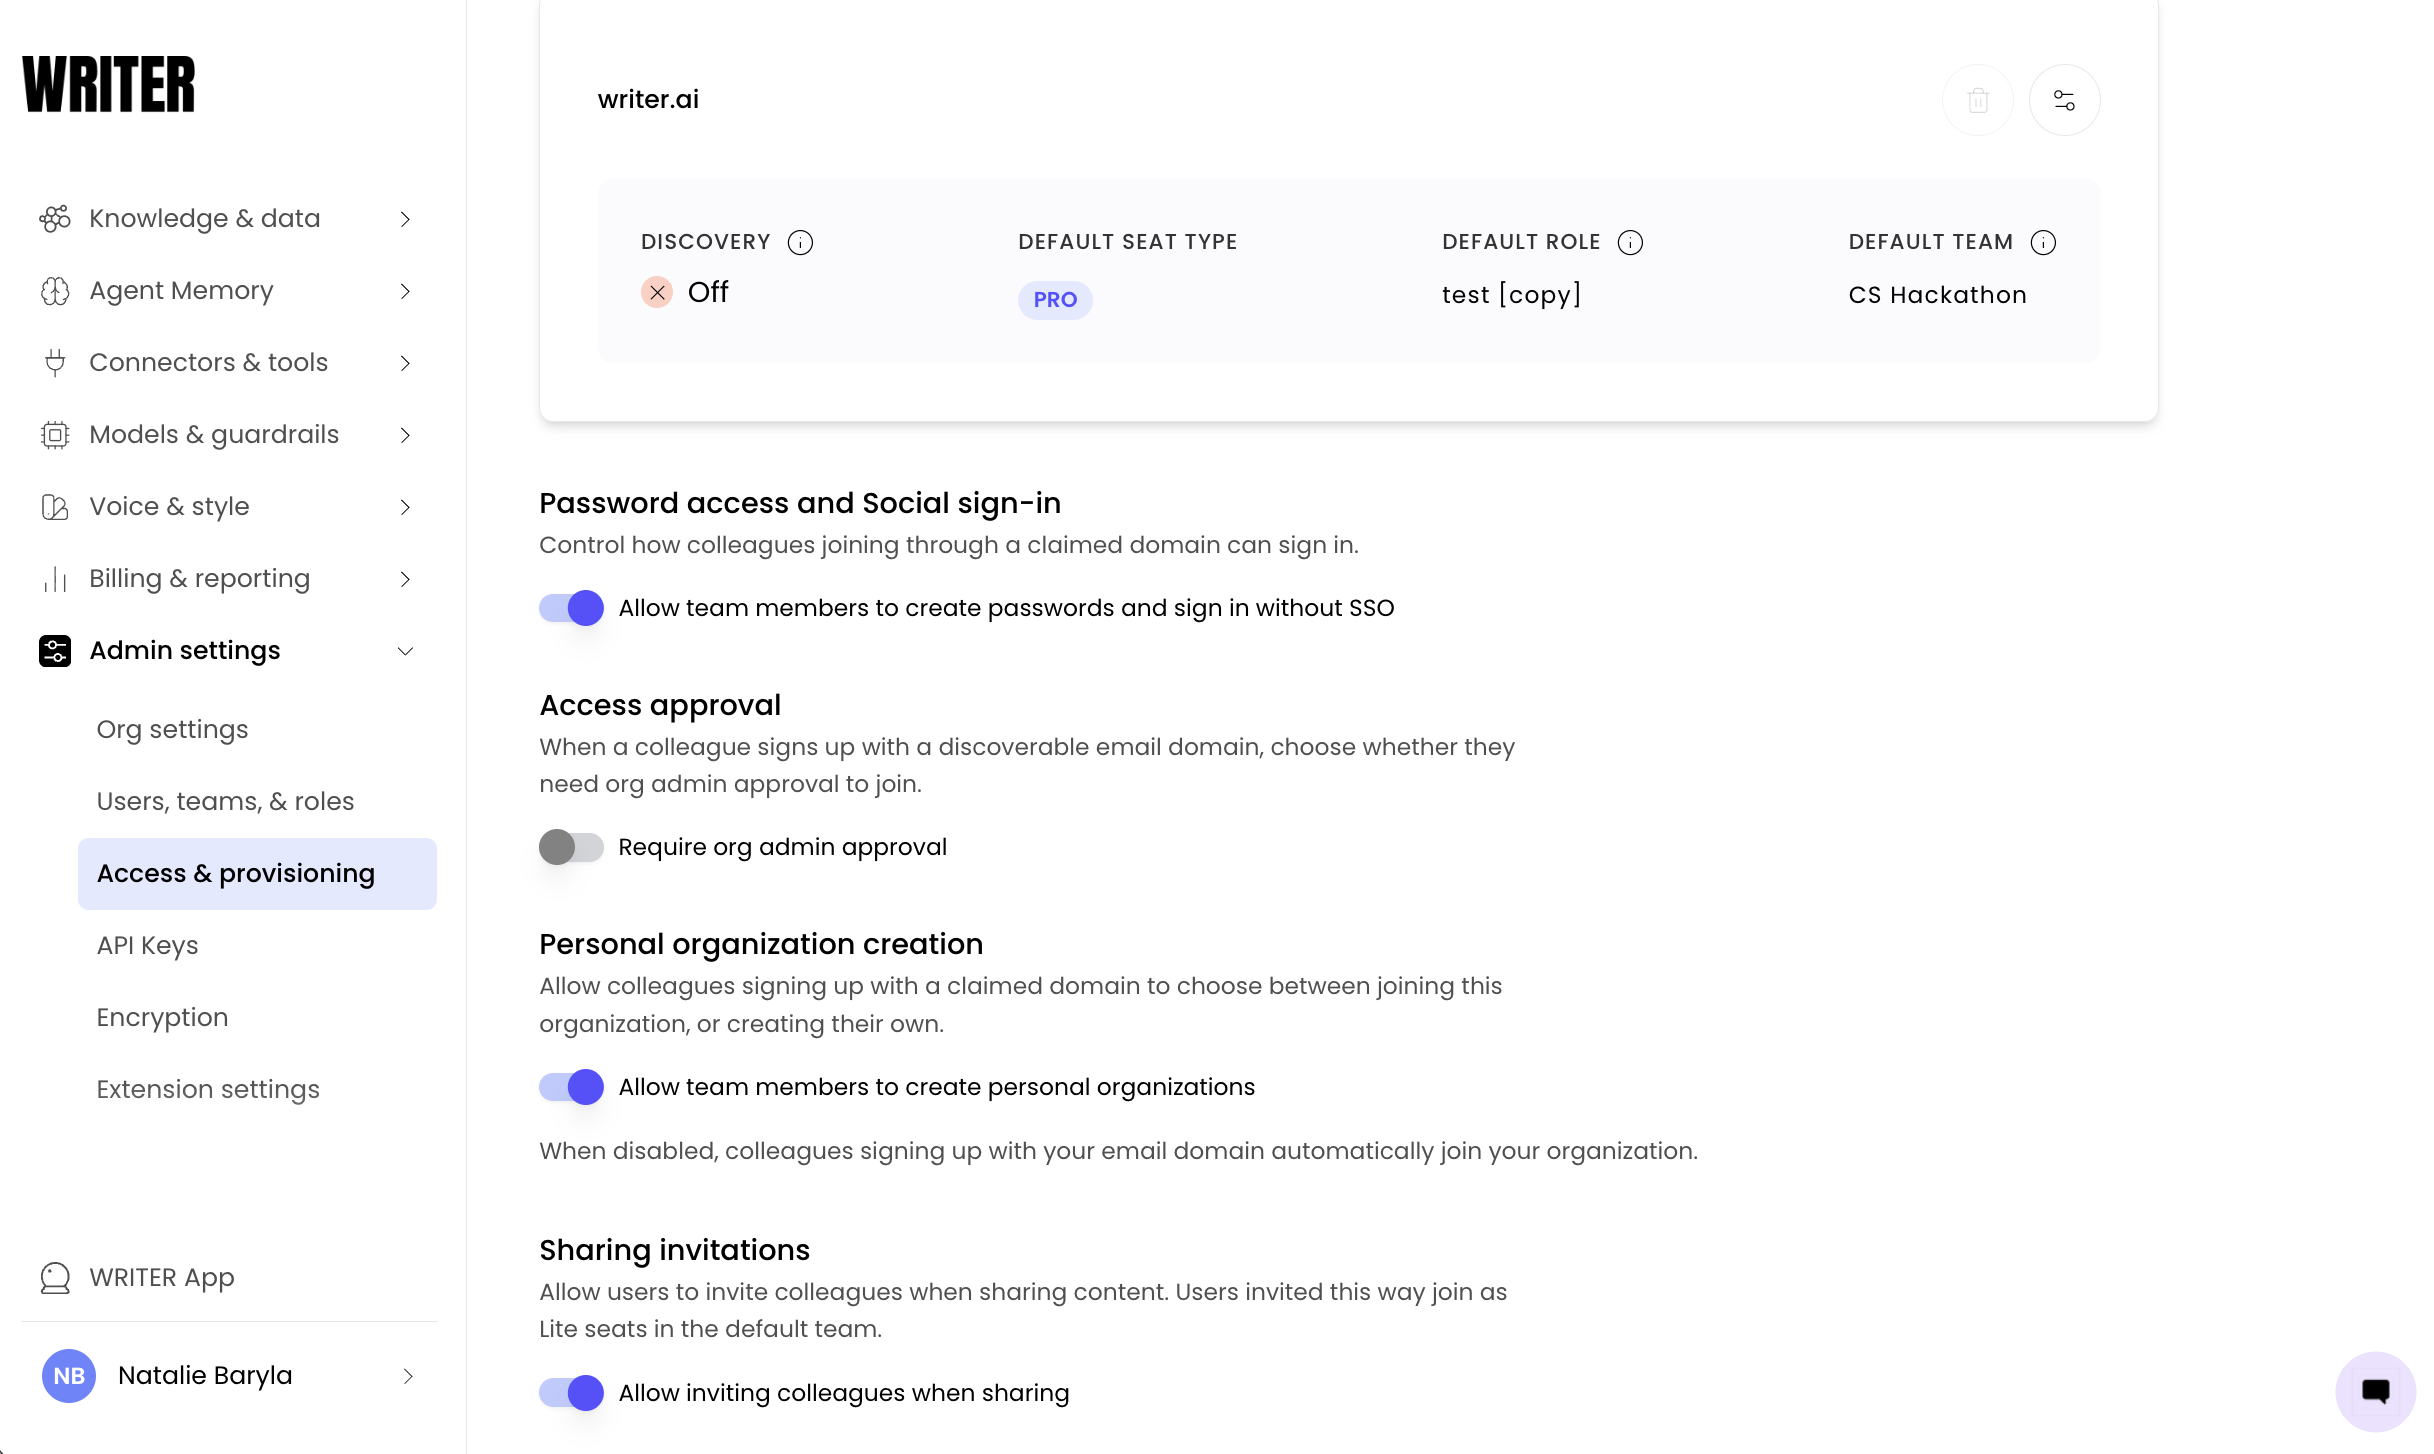Viewport: 2434px width, 1454px height.
Task: Click the PRO seat type badge
Action: 1055,300
